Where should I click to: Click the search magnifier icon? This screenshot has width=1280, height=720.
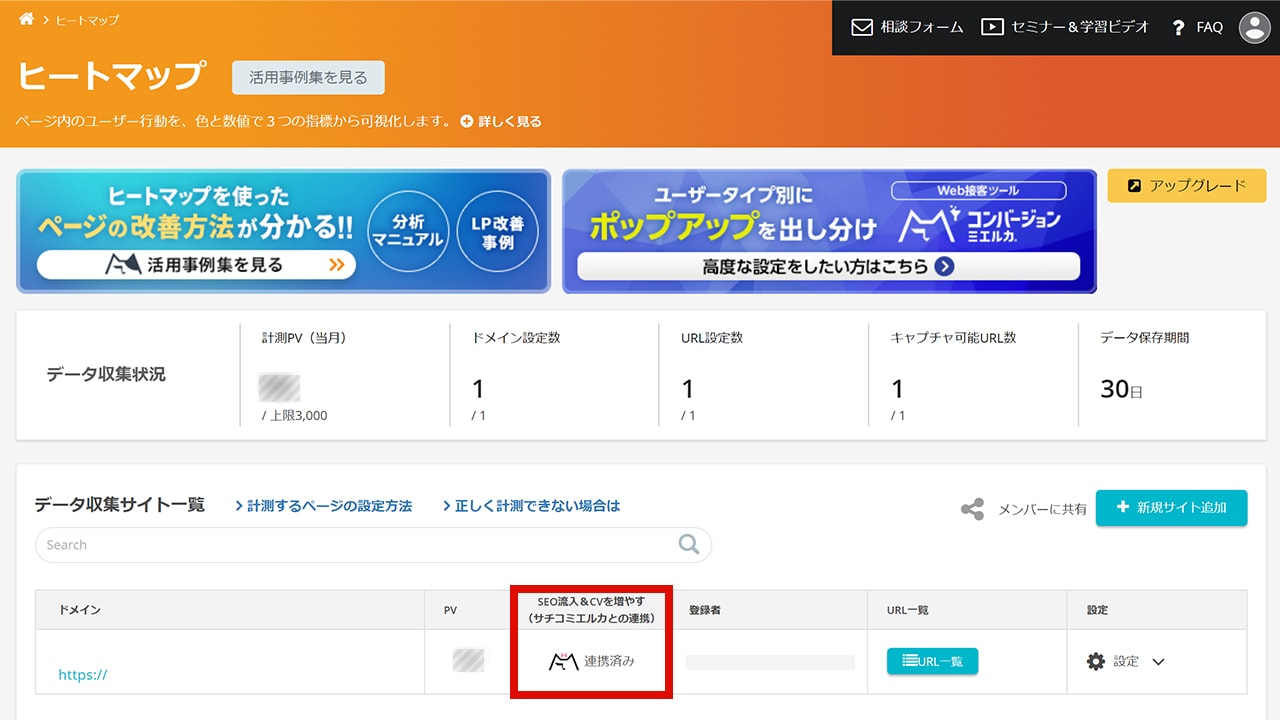[x=689, y=544]
